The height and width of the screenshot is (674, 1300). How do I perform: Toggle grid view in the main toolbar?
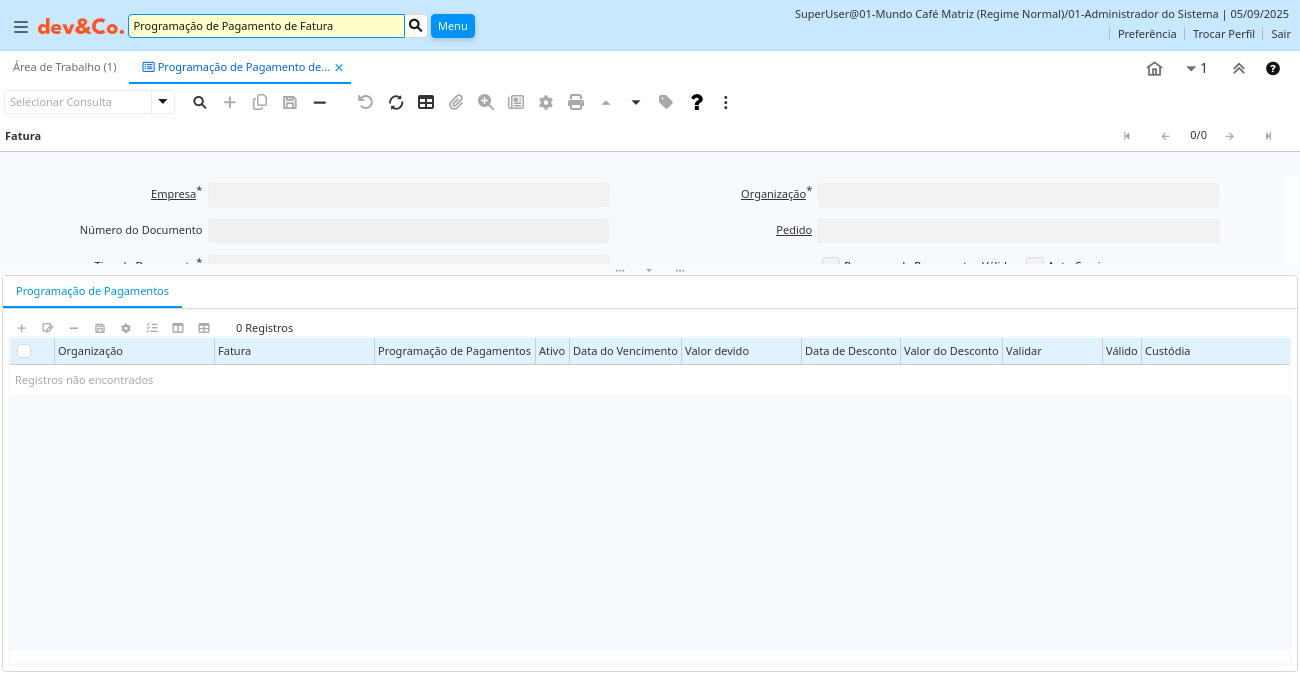[x=426, y=102]
